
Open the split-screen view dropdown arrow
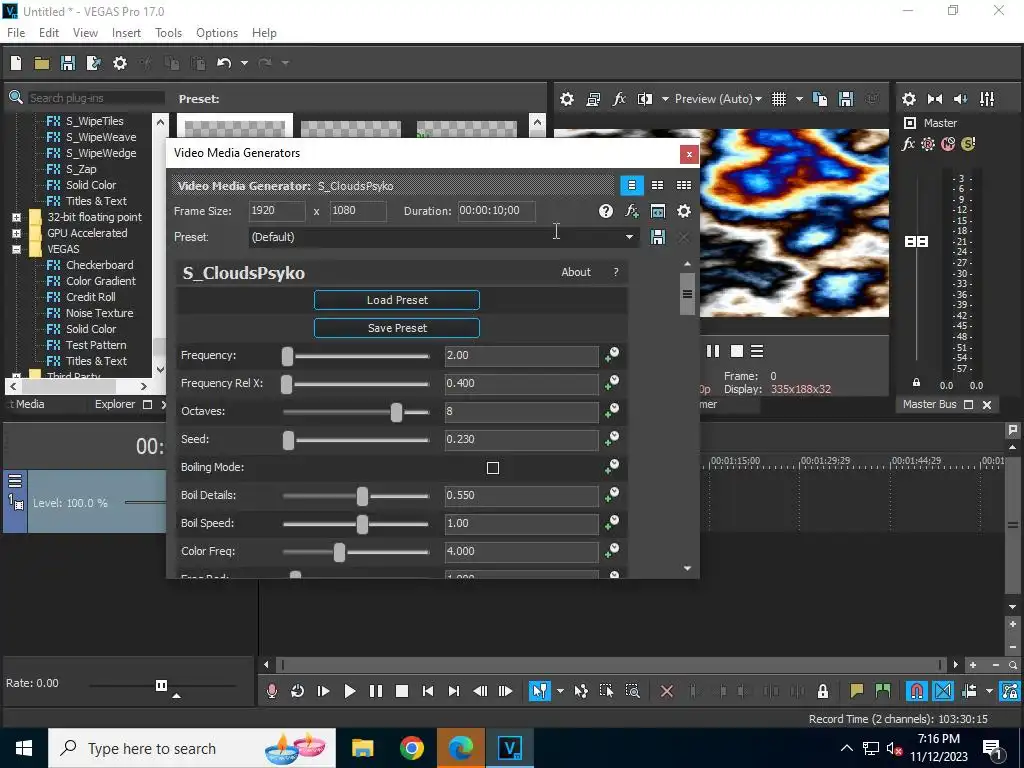(665, 99)
